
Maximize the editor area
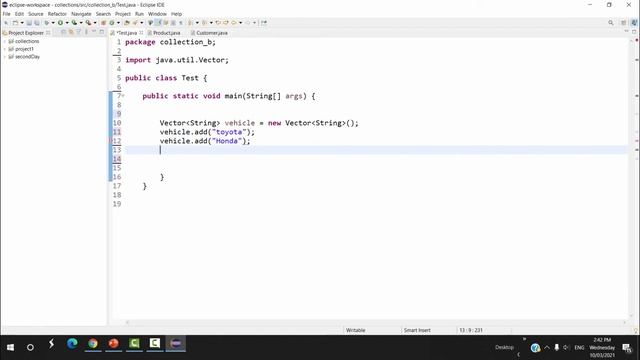(634, 32)
